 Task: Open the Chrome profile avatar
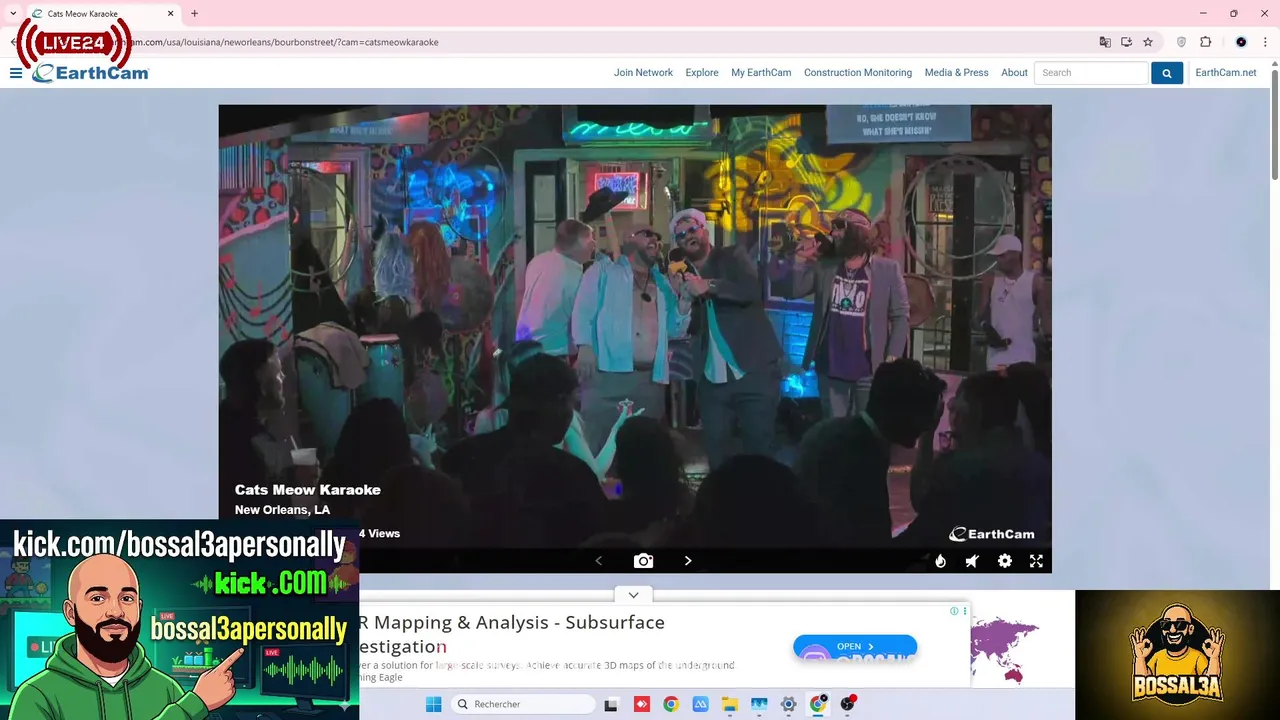point(1241,42)
